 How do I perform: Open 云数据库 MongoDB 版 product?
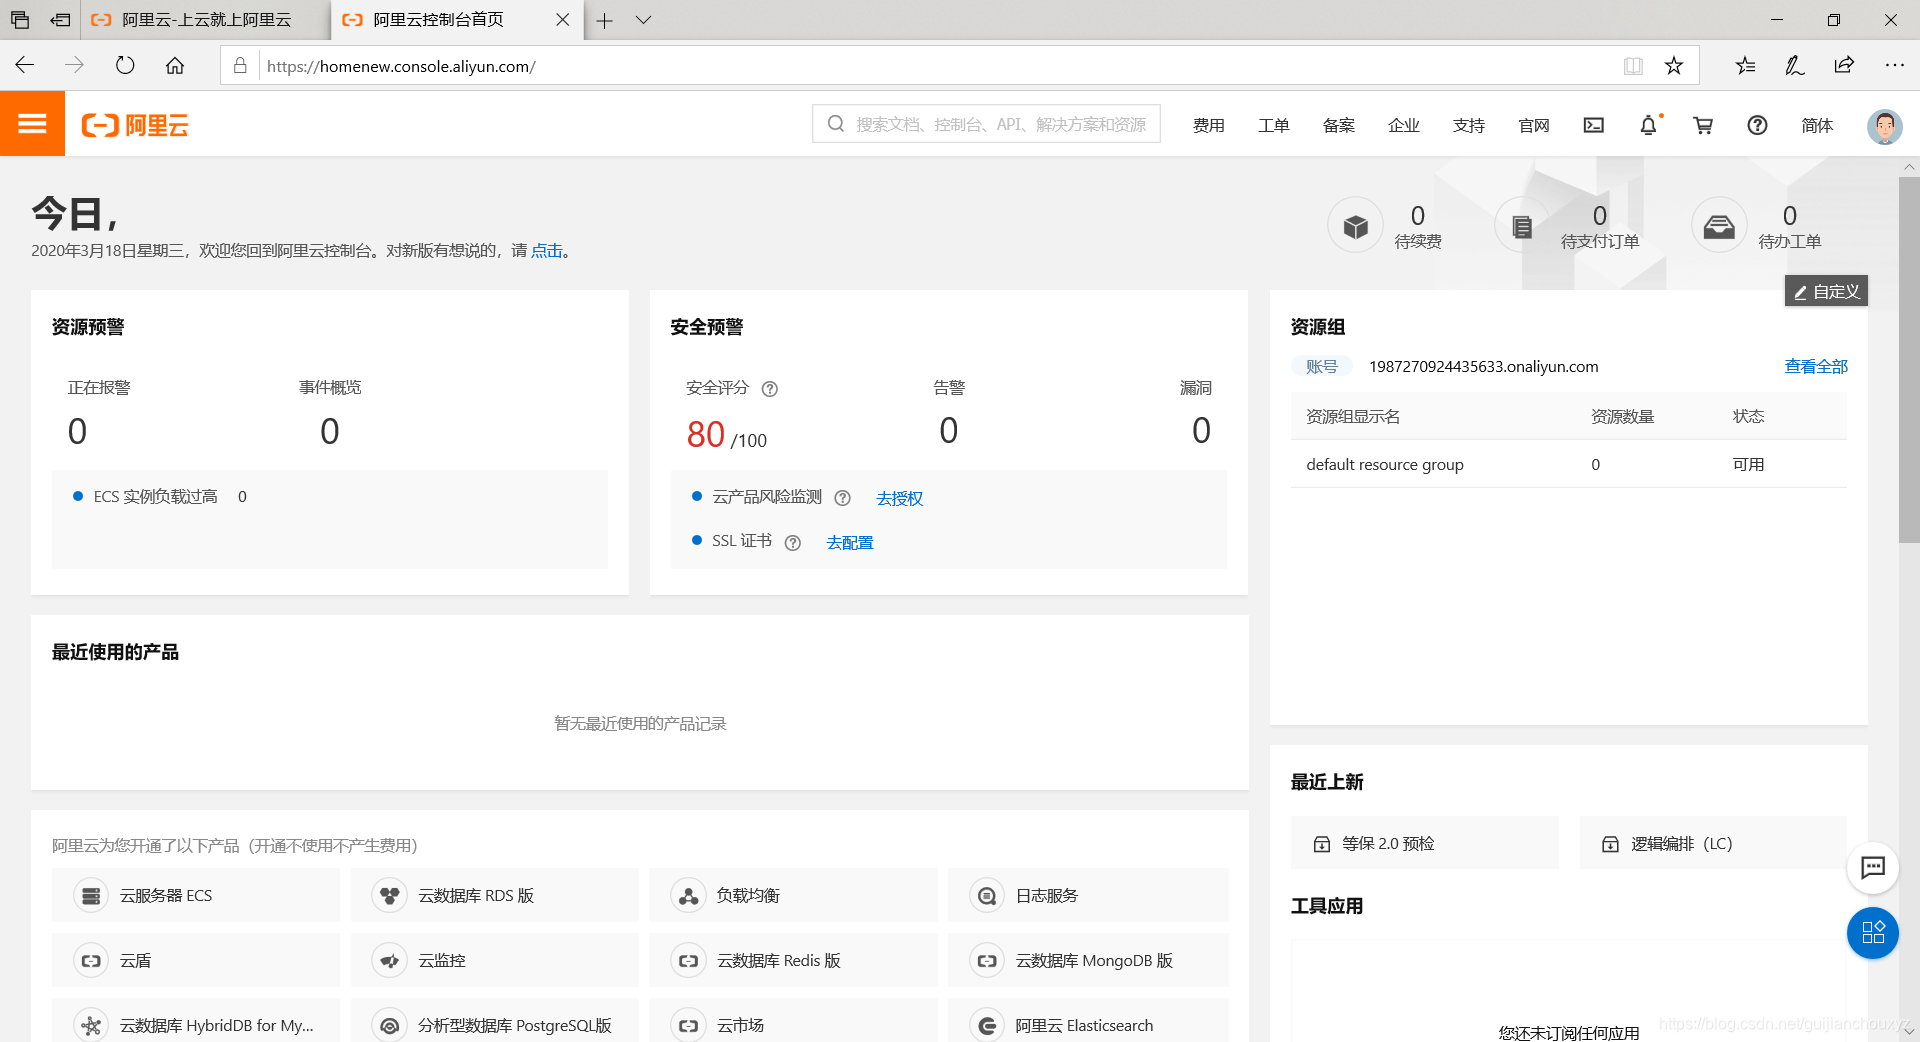pyautogui.click(x=1088, y=960)
